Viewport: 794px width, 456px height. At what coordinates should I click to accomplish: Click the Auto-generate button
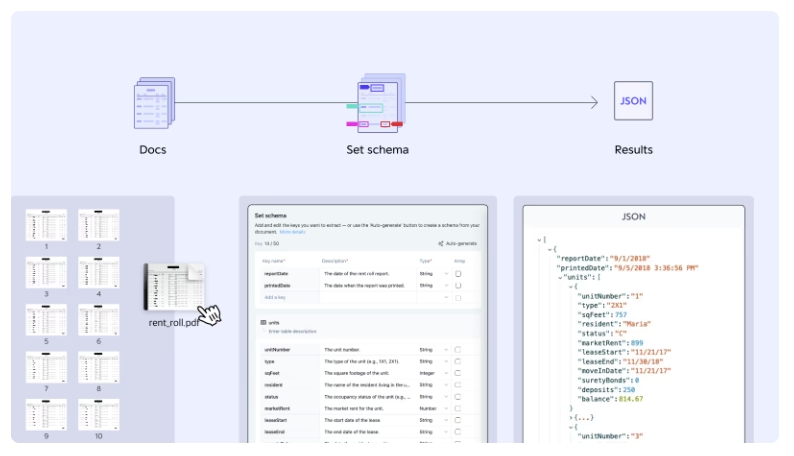pos(457,243)
